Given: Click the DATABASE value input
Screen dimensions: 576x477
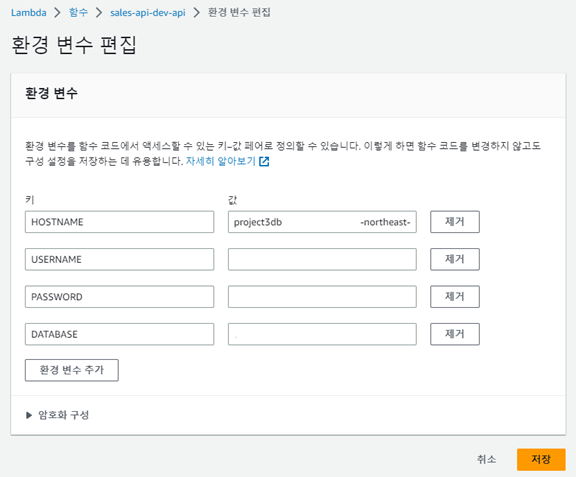Looking at the screenshot, I should [x=322, y=334].
